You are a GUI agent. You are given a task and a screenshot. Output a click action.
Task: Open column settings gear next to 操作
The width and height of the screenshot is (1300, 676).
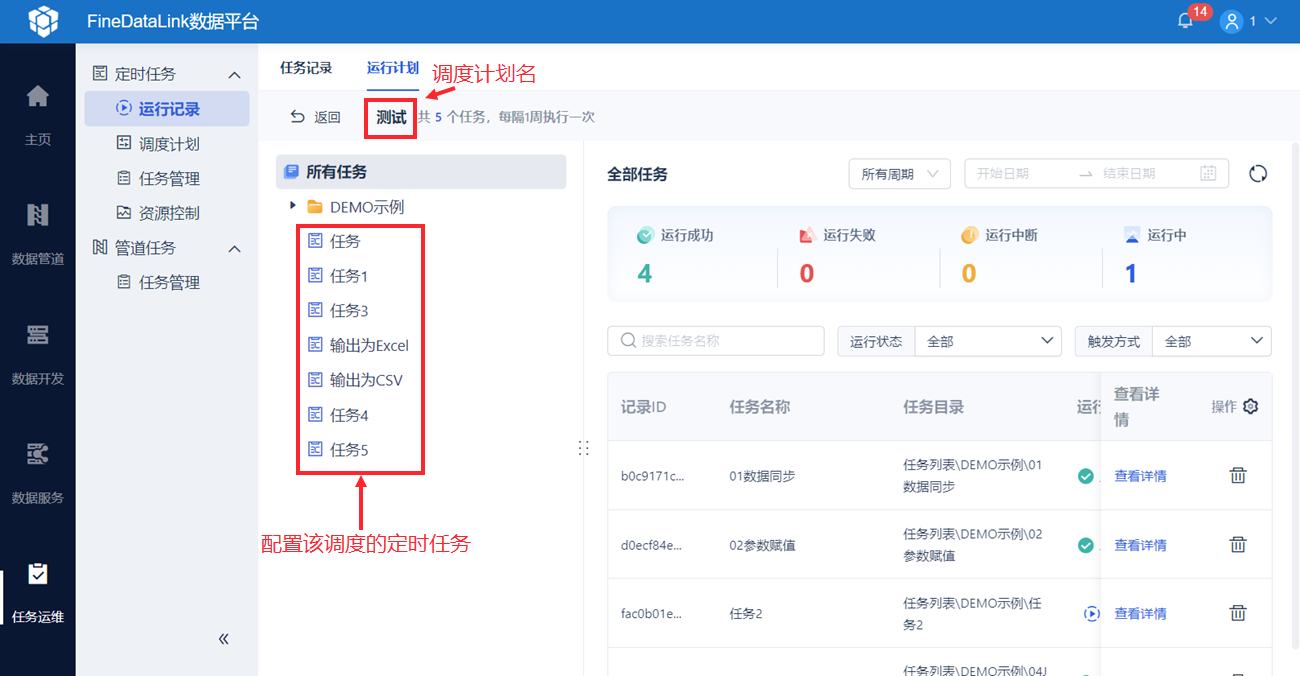pyautogui.click(x=1250, y=406)
